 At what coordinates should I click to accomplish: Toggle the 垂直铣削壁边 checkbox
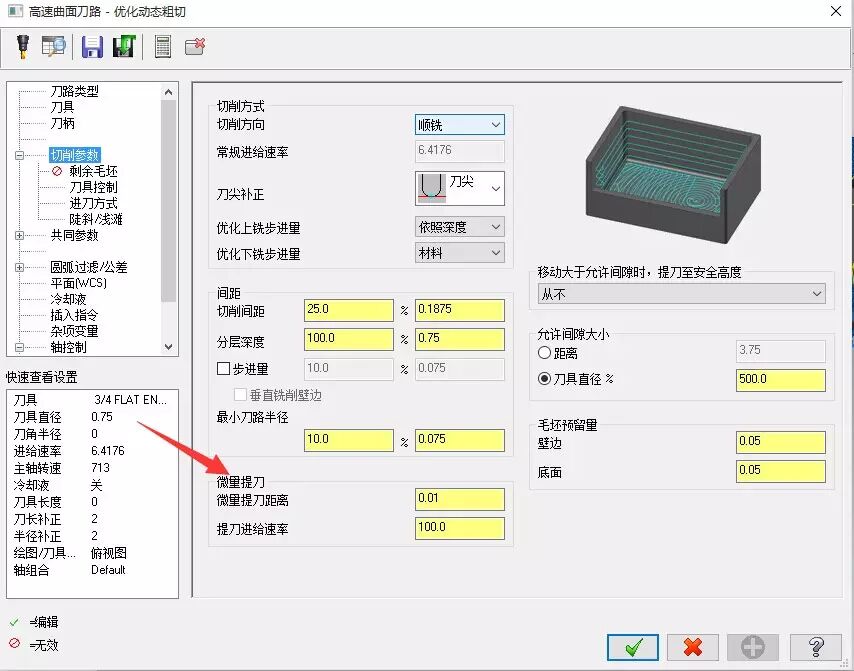click(240, 394)
